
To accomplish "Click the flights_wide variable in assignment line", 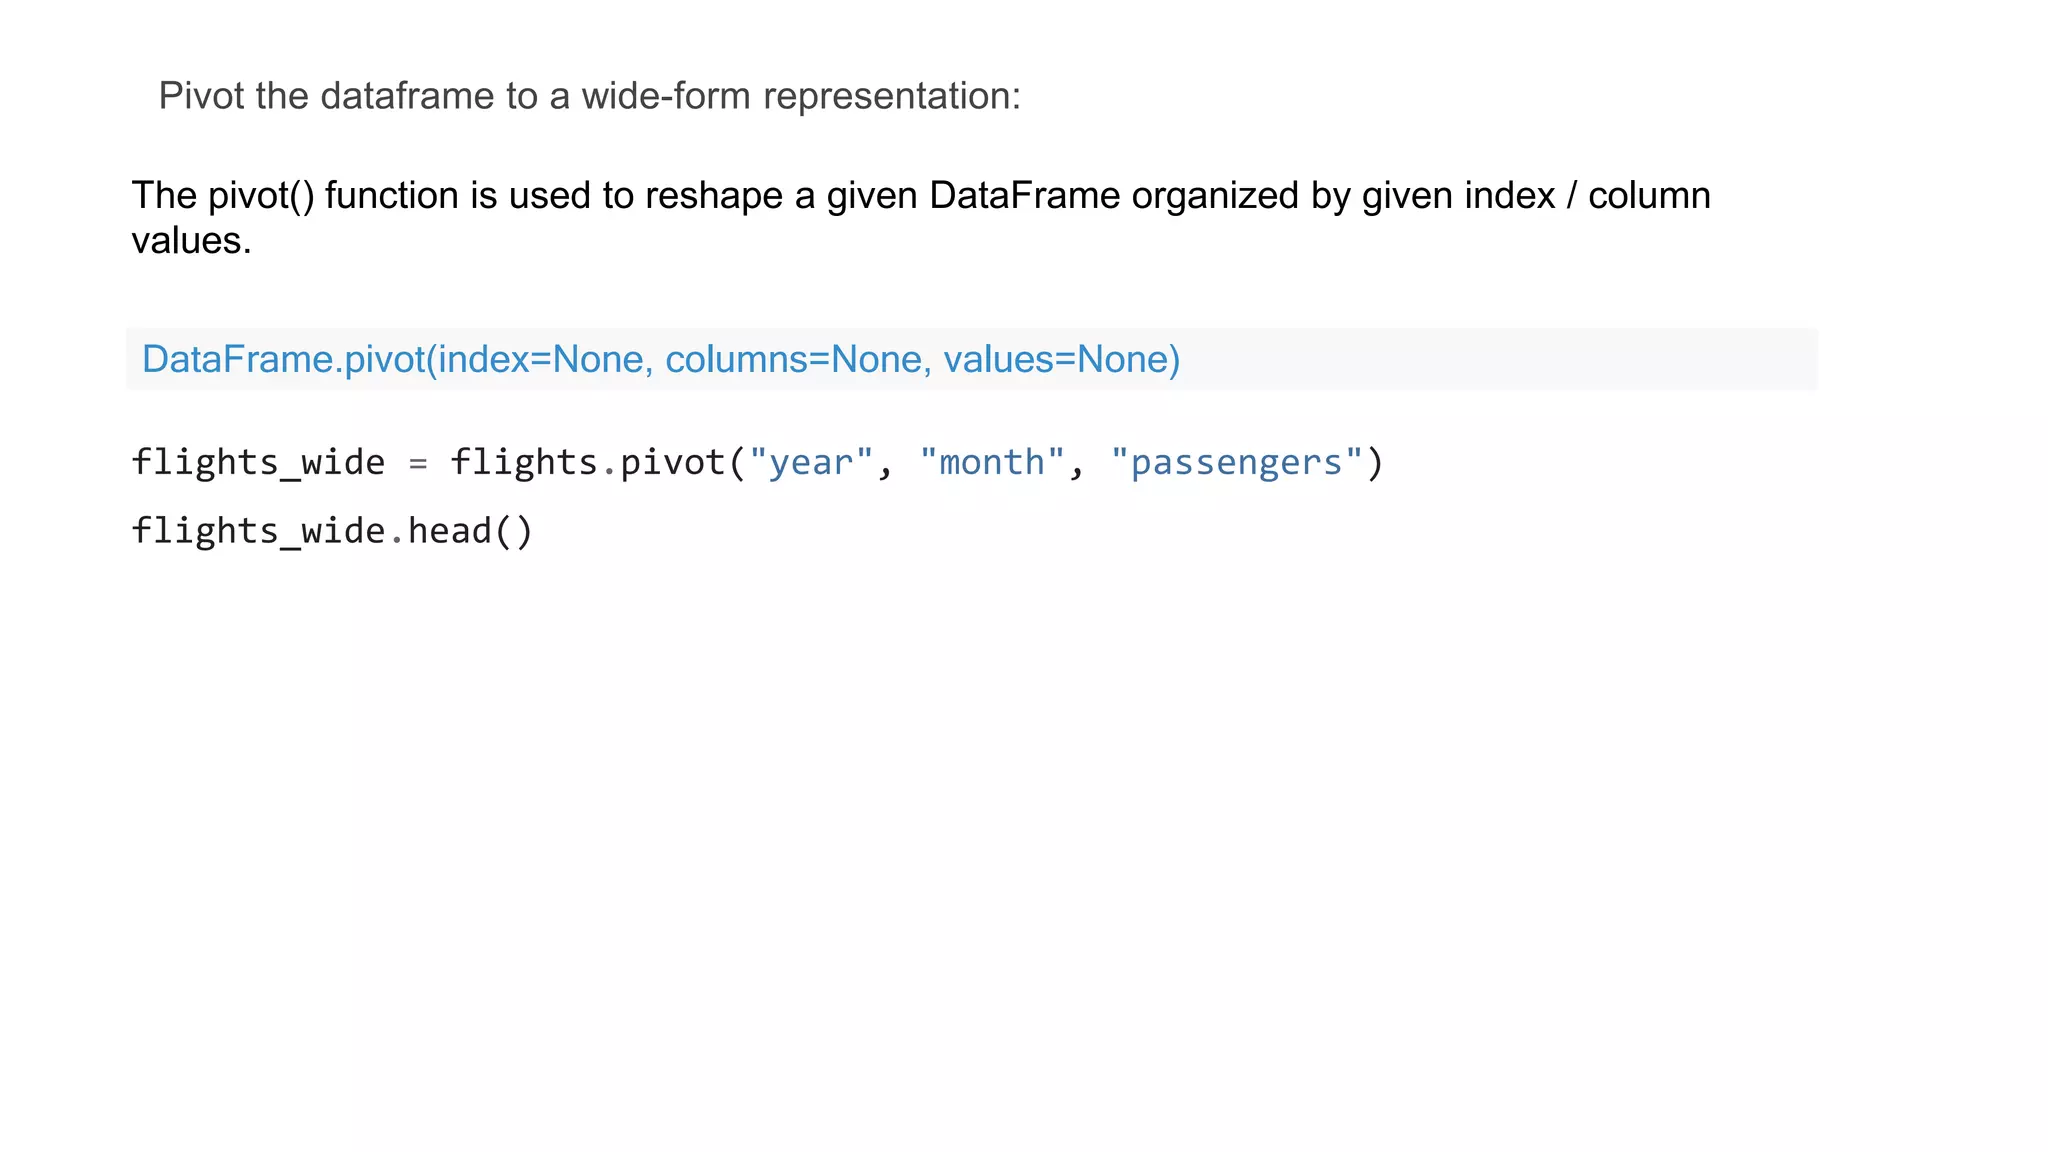I will (x=258, y=462).
